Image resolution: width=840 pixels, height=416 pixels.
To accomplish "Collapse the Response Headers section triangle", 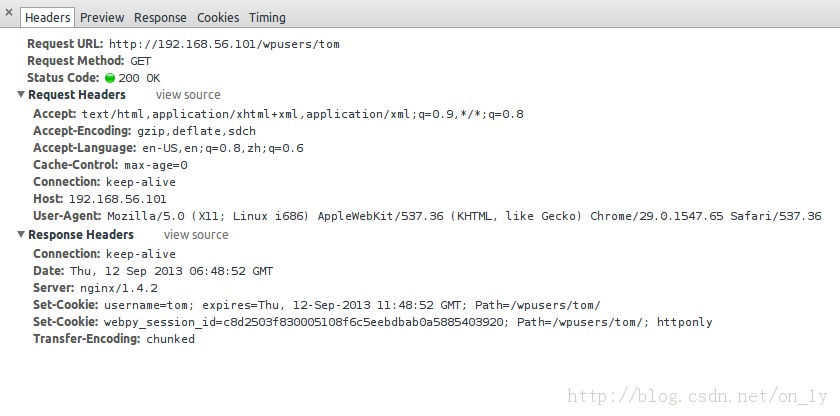I will (x=20, y=235).
